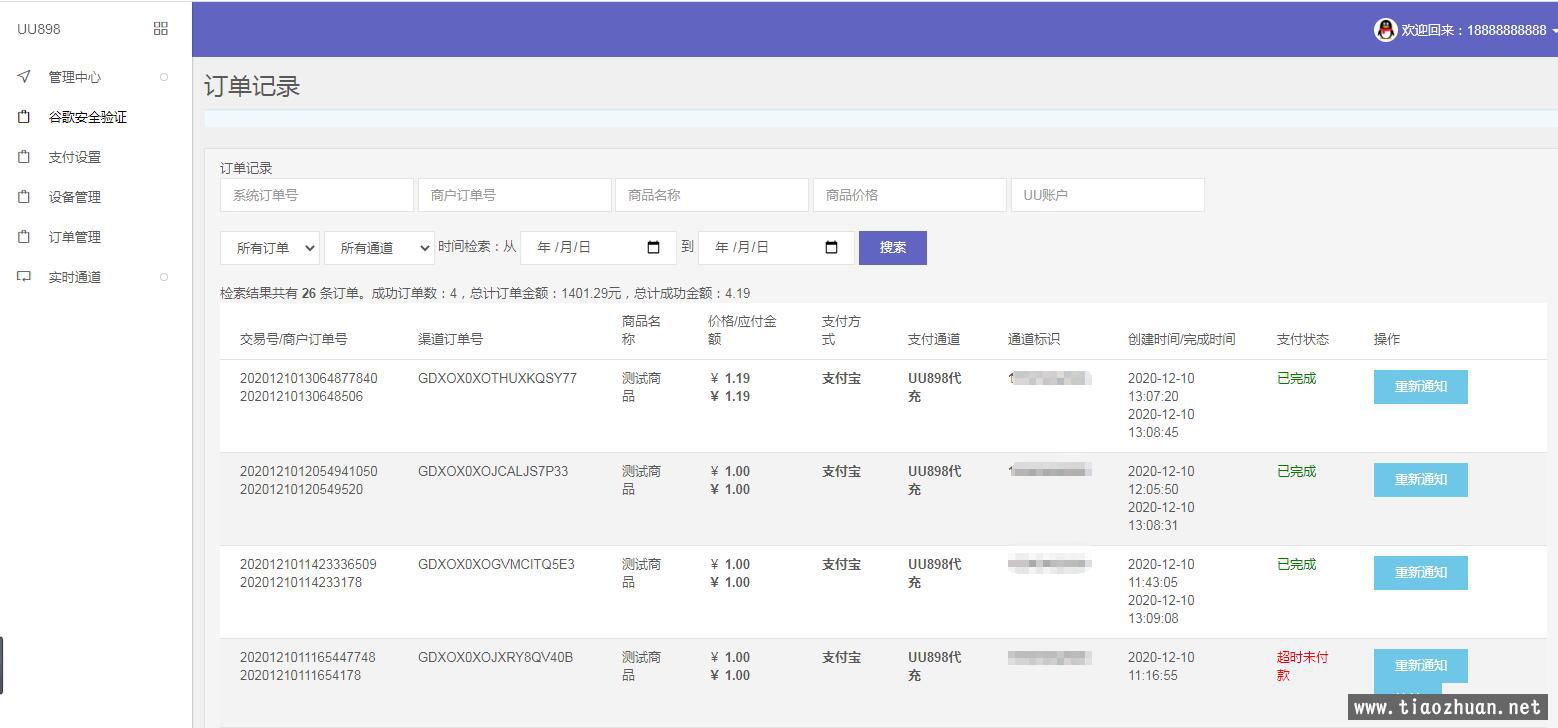
Task: Open the start date calendar picker icon
Action: pos(654,247)
